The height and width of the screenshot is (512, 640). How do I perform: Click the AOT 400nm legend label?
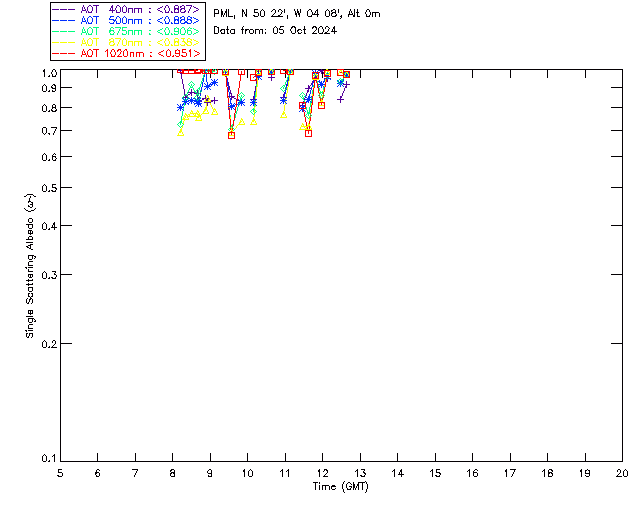(x=140, y=9)
